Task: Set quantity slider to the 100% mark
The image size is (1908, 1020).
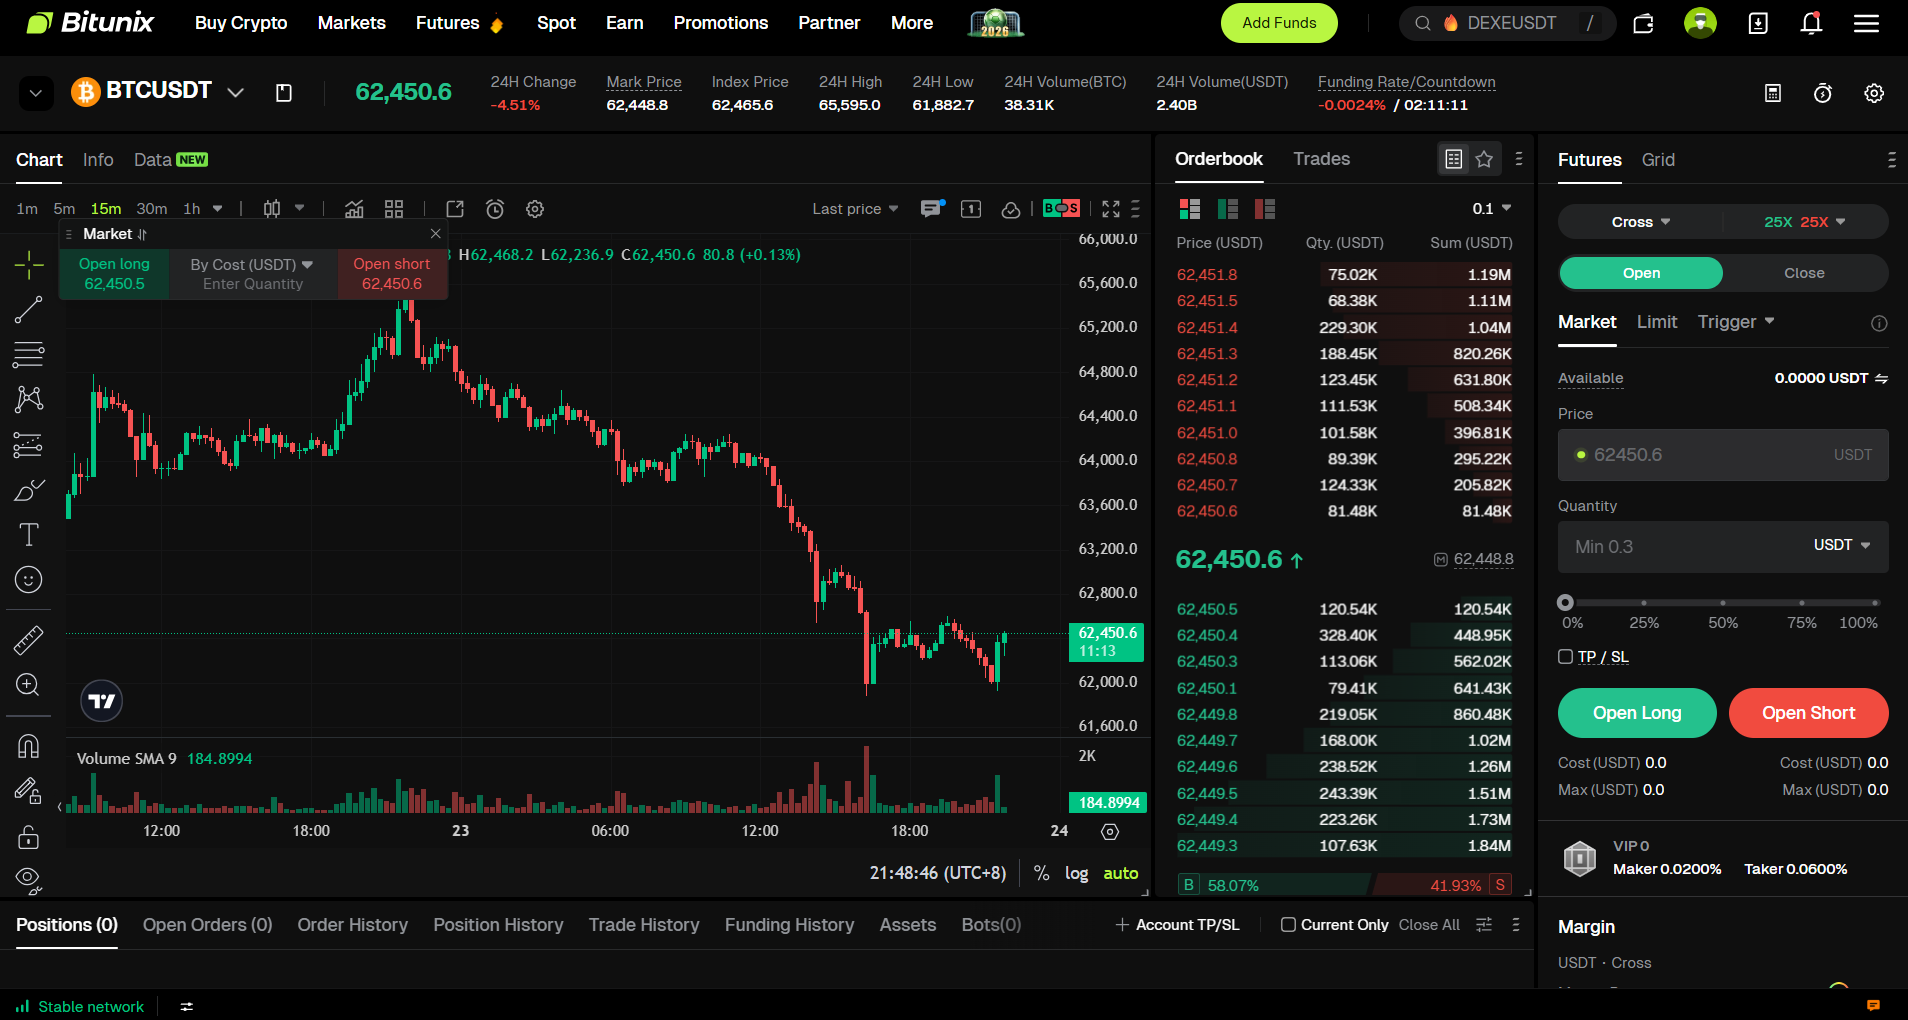Action: (x=1876, y=603)
